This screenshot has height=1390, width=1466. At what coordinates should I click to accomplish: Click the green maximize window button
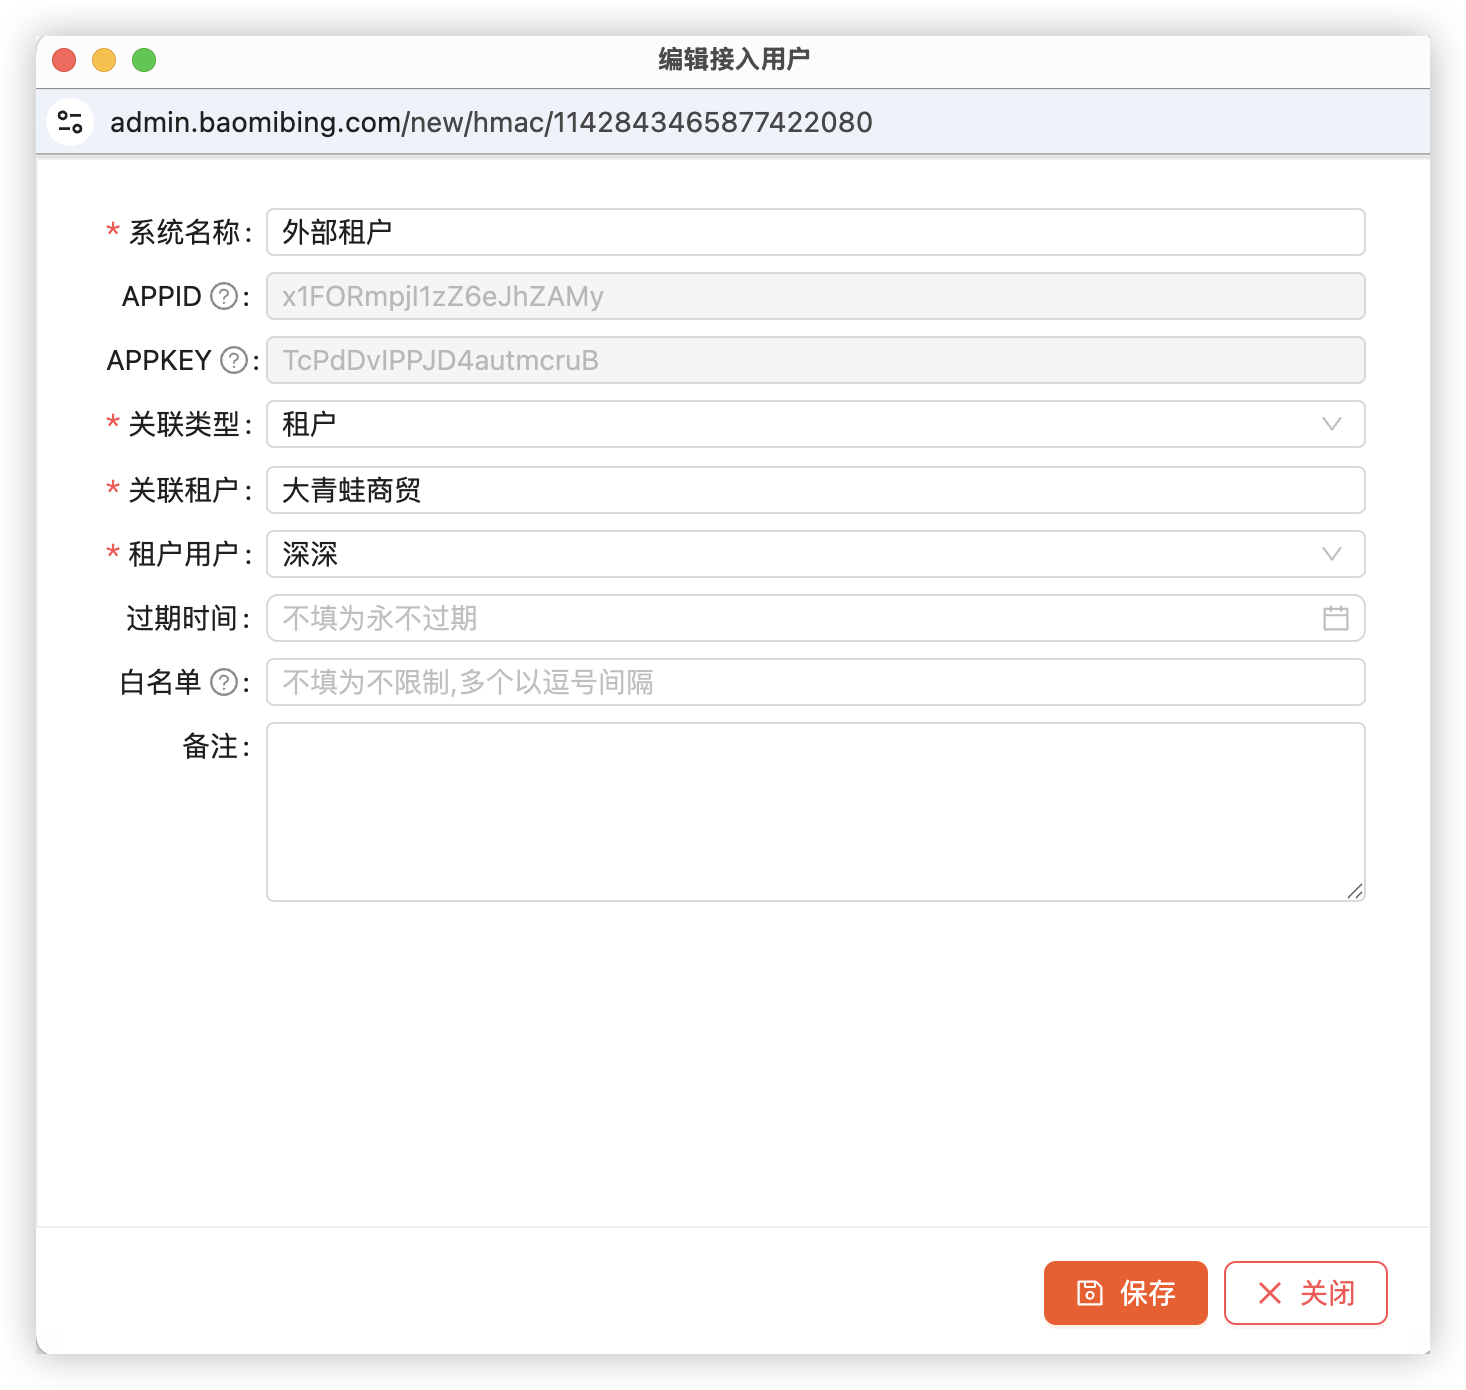coord(144,60)
